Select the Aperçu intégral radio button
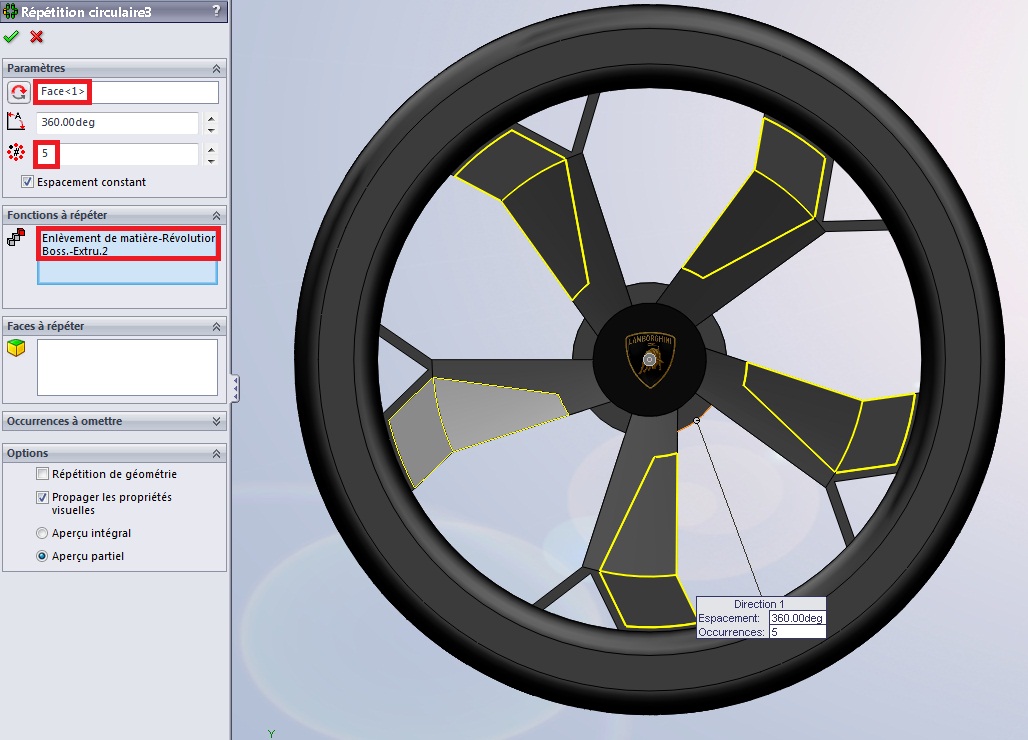The height and width of the screenshot is (740, 1028). point(42,533)
